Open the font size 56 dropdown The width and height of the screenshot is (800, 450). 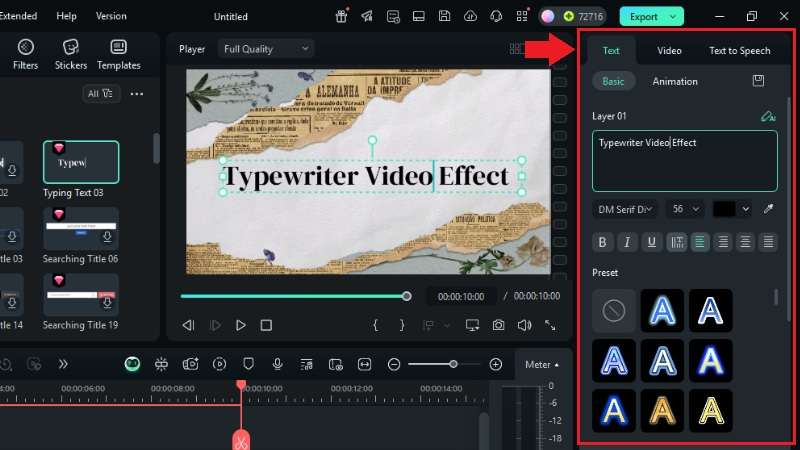(685, 209)
